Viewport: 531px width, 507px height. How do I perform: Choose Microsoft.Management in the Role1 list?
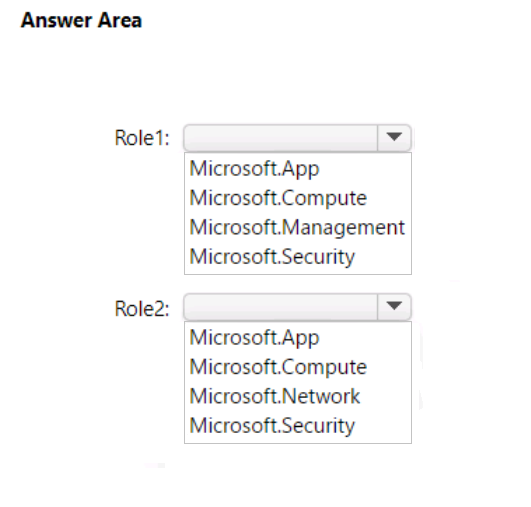pos(297,227)
